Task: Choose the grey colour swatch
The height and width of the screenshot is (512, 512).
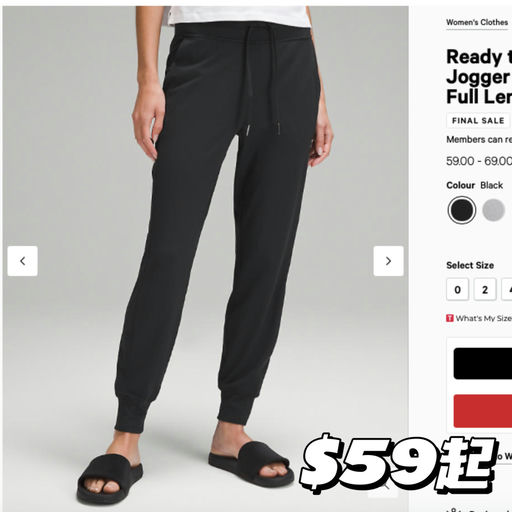Action: [x=493, y=210]
